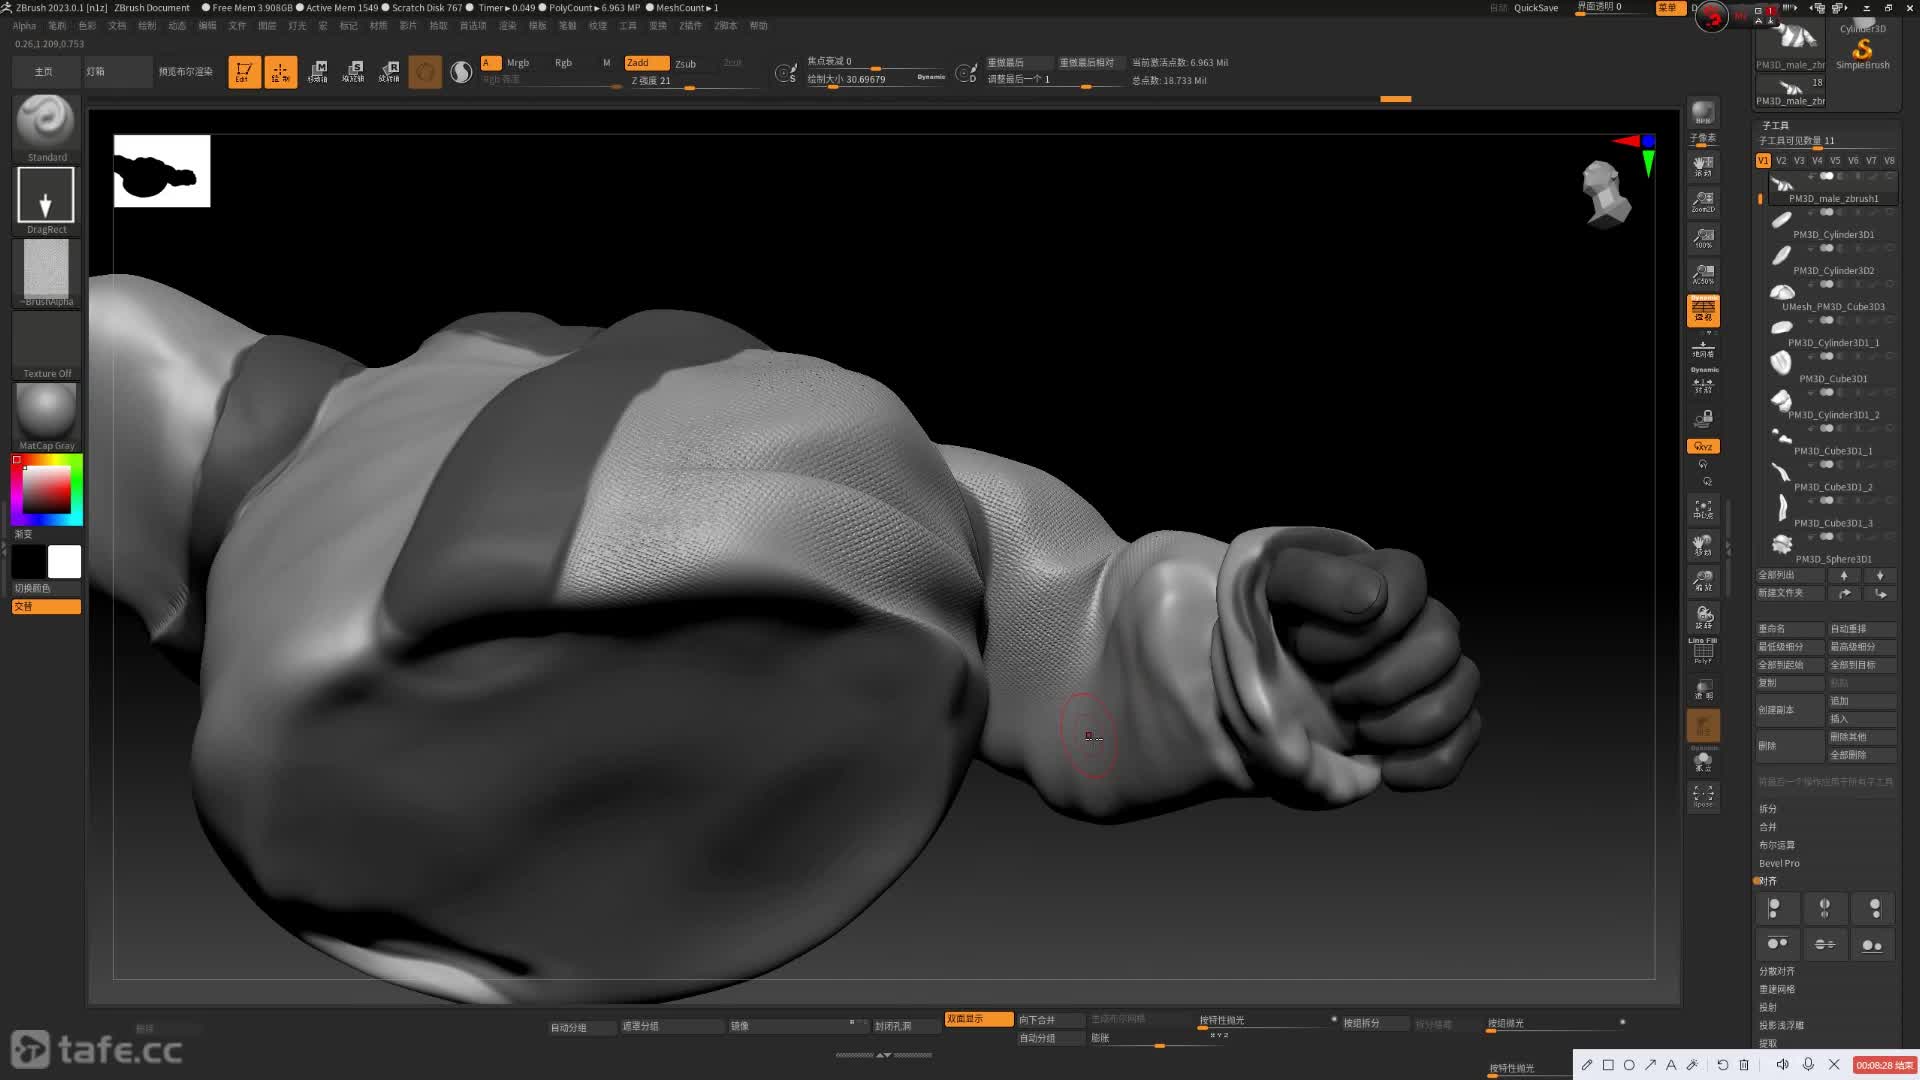Toggle the XYZ rotation mode button
1920x1080 pixels.
[x=1703, y=446]
